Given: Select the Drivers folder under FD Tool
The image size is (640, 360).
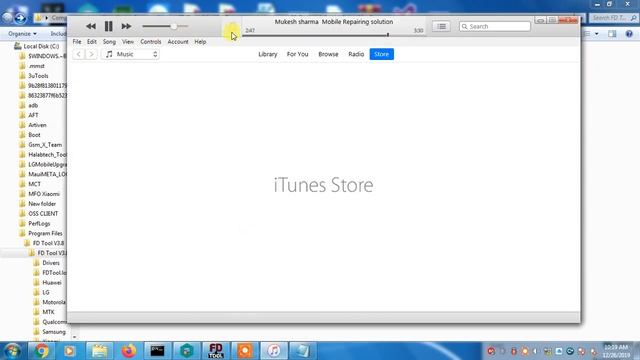Looking at the screenshot, I should point(51,263).
